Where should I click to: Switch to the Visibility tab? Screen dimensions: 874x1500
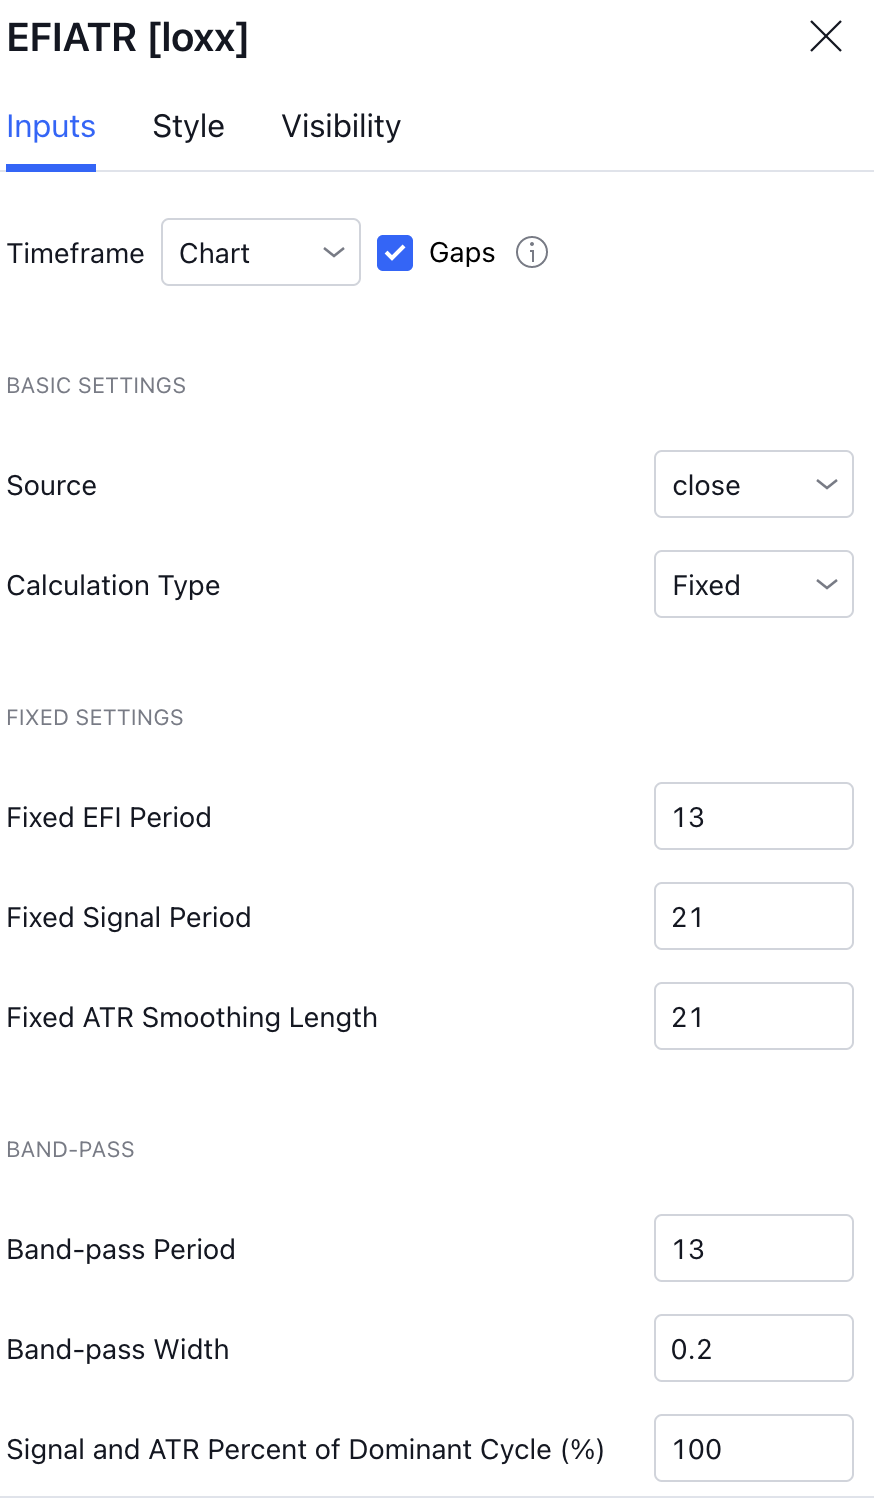(341, 127)
